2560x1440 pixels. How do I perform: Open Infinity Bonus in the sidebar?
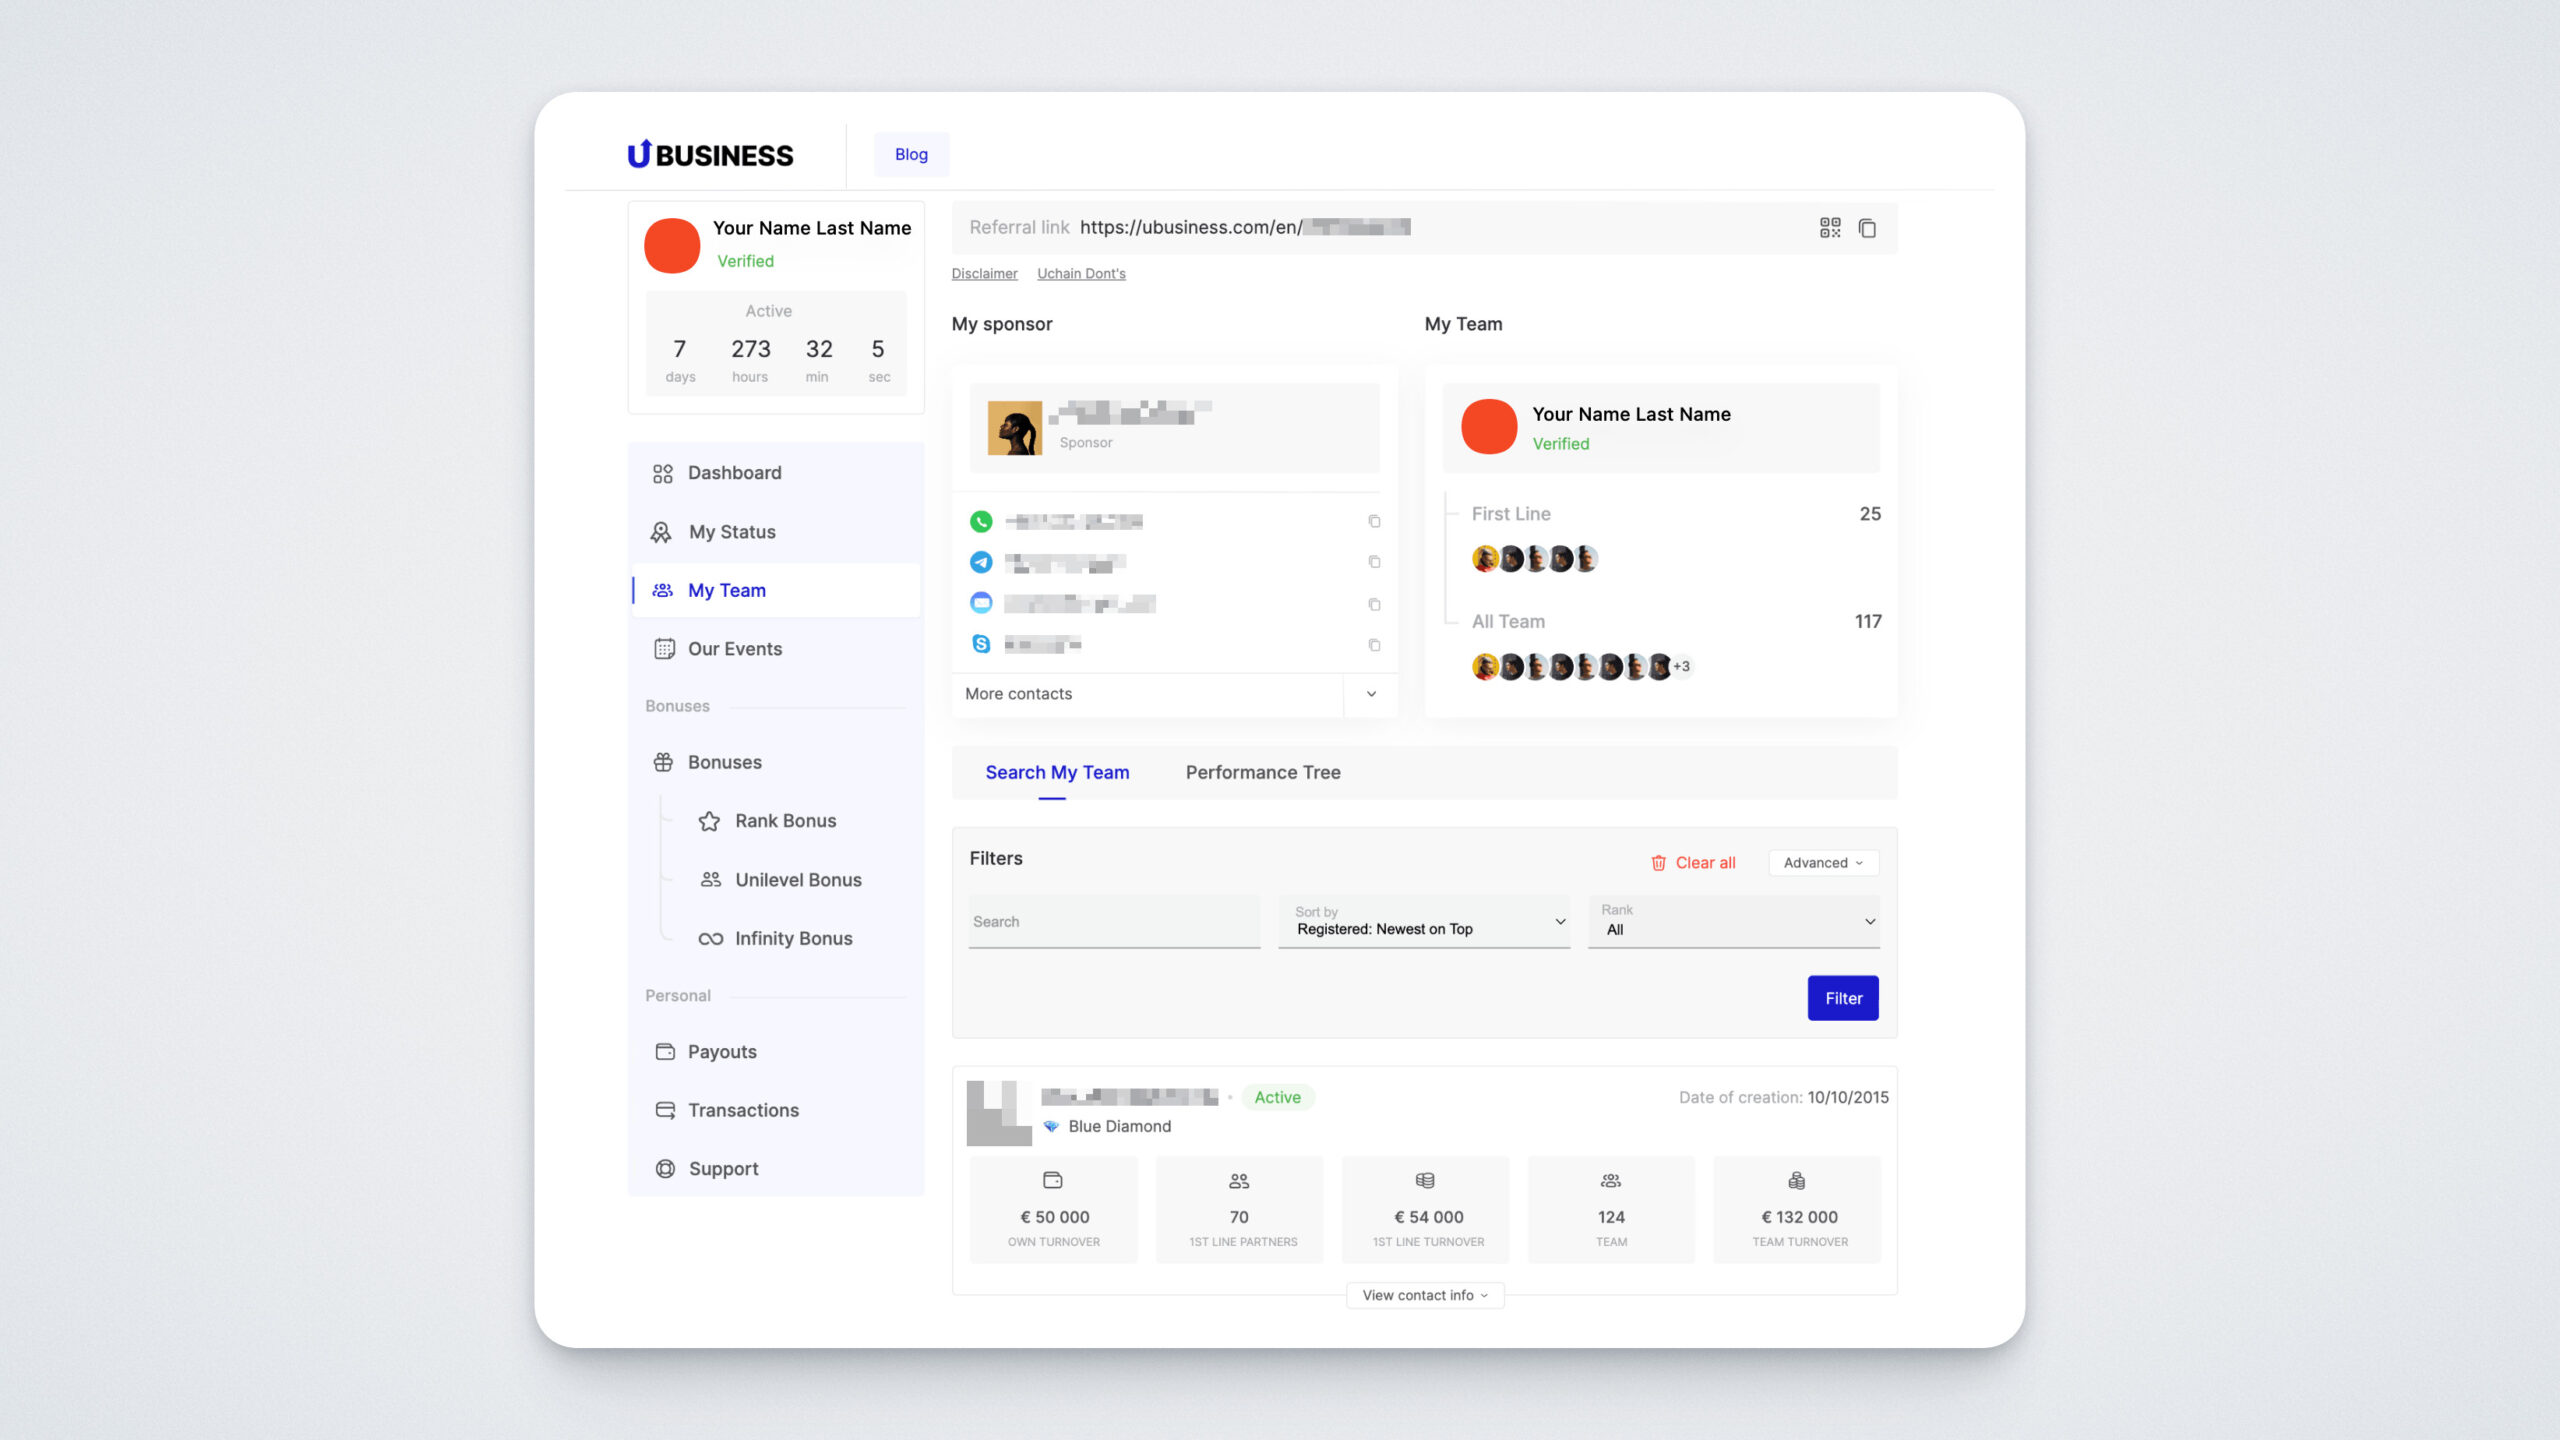(x=793, y=938)
